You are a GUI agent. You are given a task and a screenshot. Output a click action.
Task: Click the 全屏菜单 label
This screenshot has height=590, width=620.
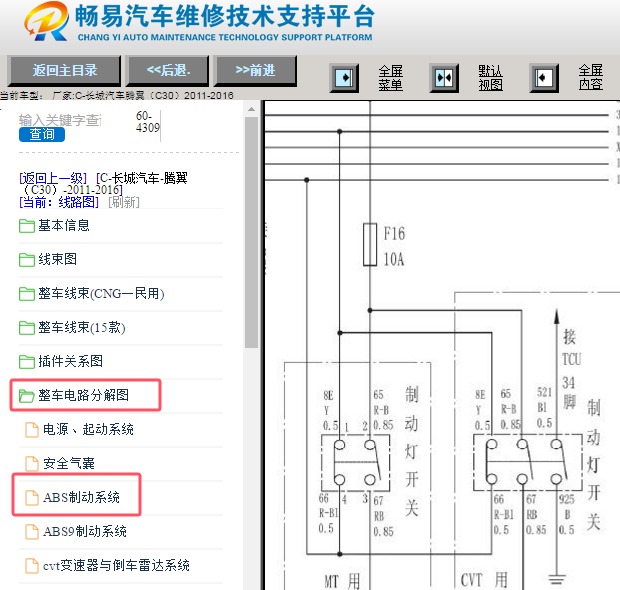click(x=390, y=78)
